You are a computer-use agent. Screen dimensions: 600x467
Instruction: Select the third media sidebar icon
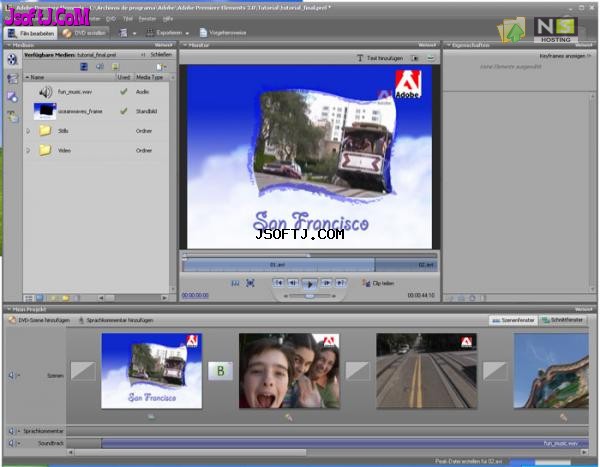coord(12,97)
